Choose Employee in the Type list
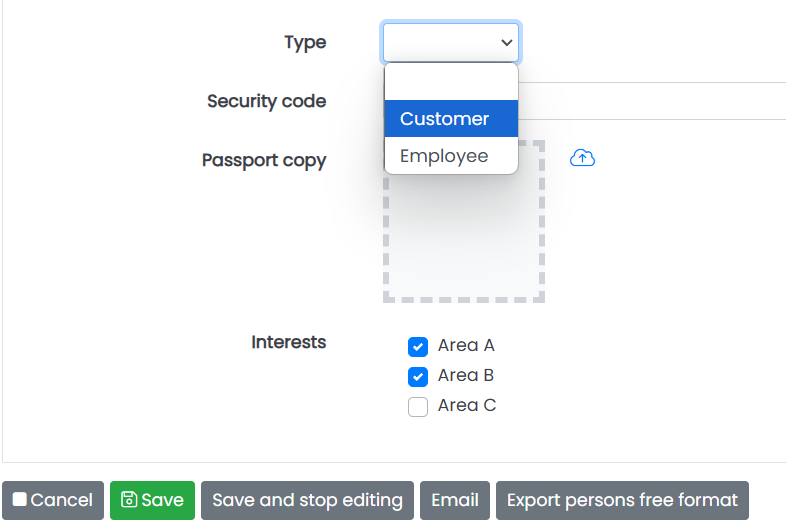Image resolution: width=786 pixels, height=532 pixels. pyautogui.click(x=451, y=156)
